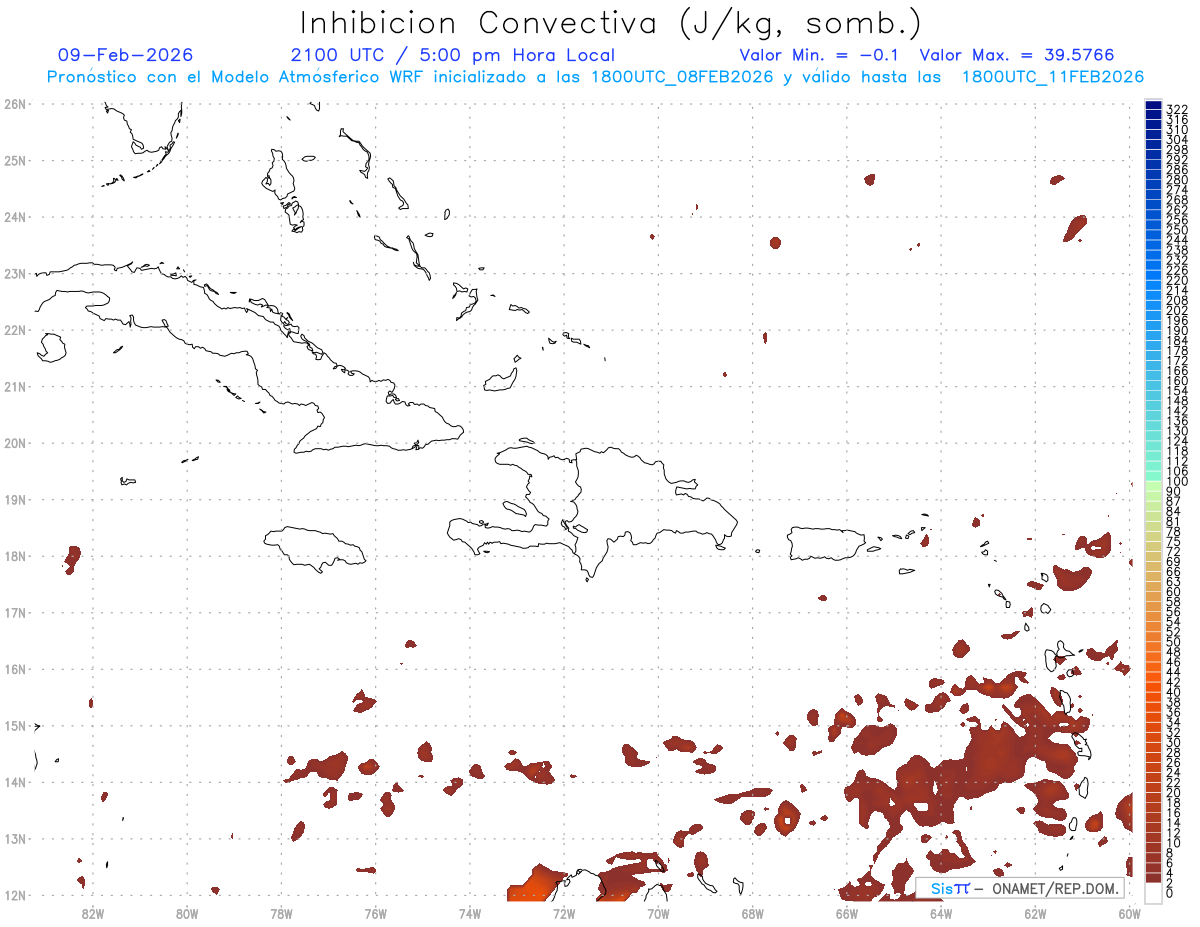
Task: Click the 70W longitude label
Action: 658,913
